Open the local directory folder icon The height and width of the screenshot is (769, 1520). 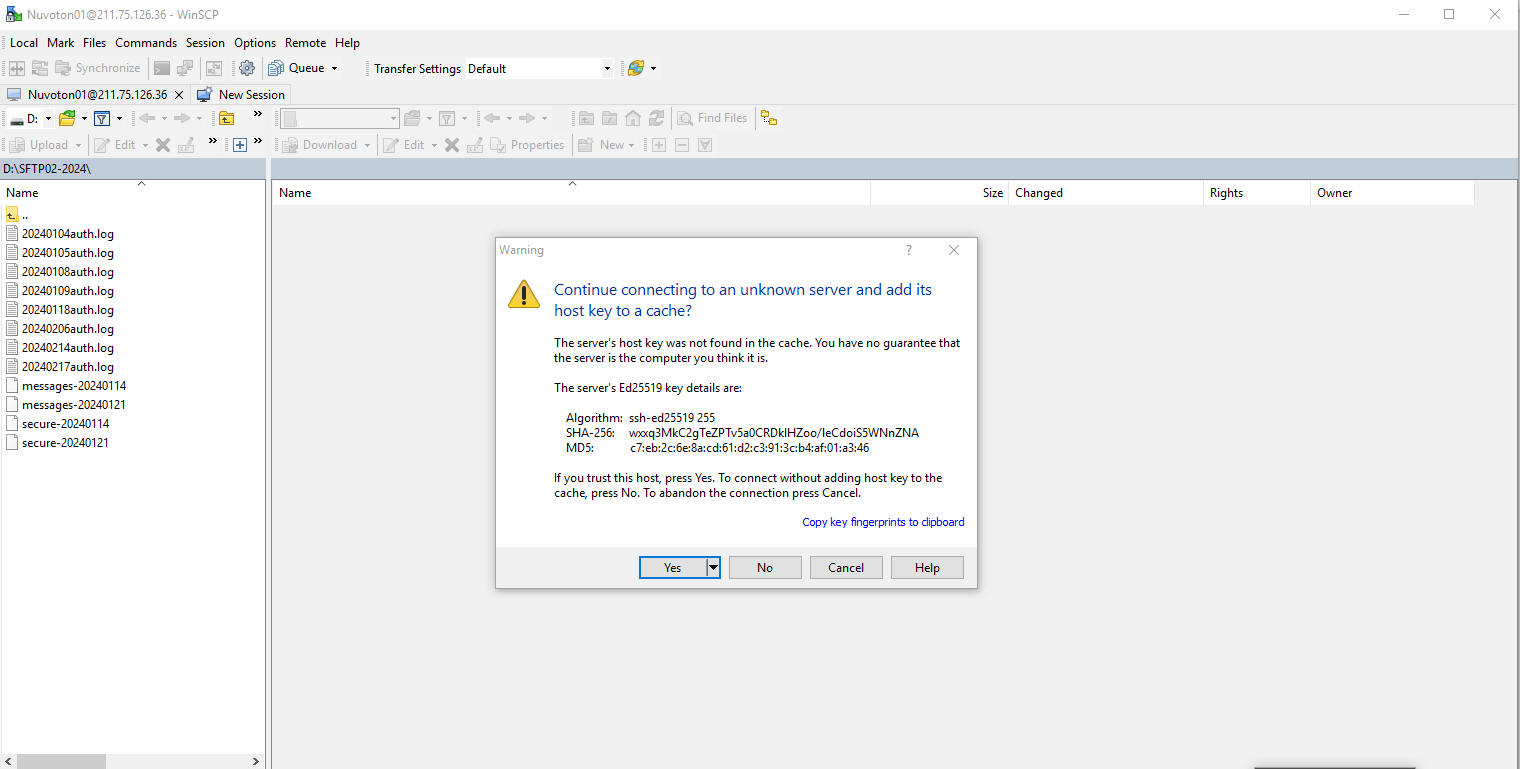coord(67,118)
